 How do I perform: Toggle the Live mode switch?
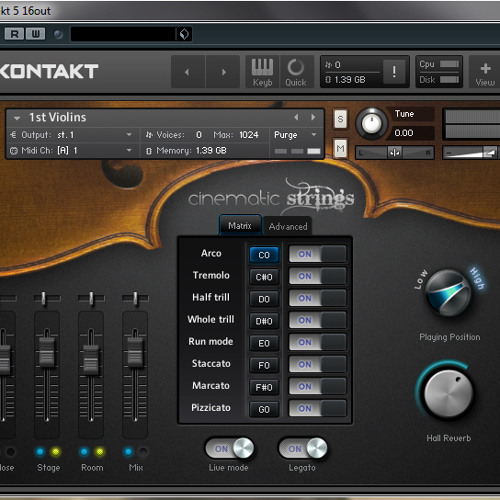[230, 448]
